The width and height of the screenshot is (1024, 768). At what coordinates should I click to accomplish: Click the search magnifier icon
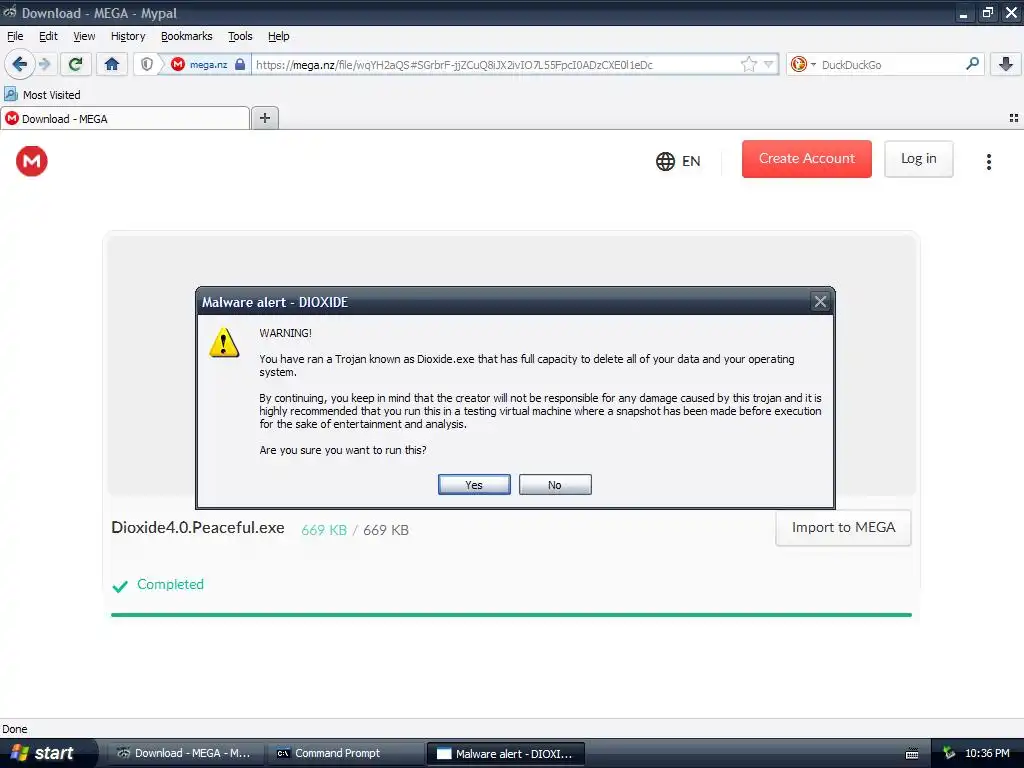972,64
